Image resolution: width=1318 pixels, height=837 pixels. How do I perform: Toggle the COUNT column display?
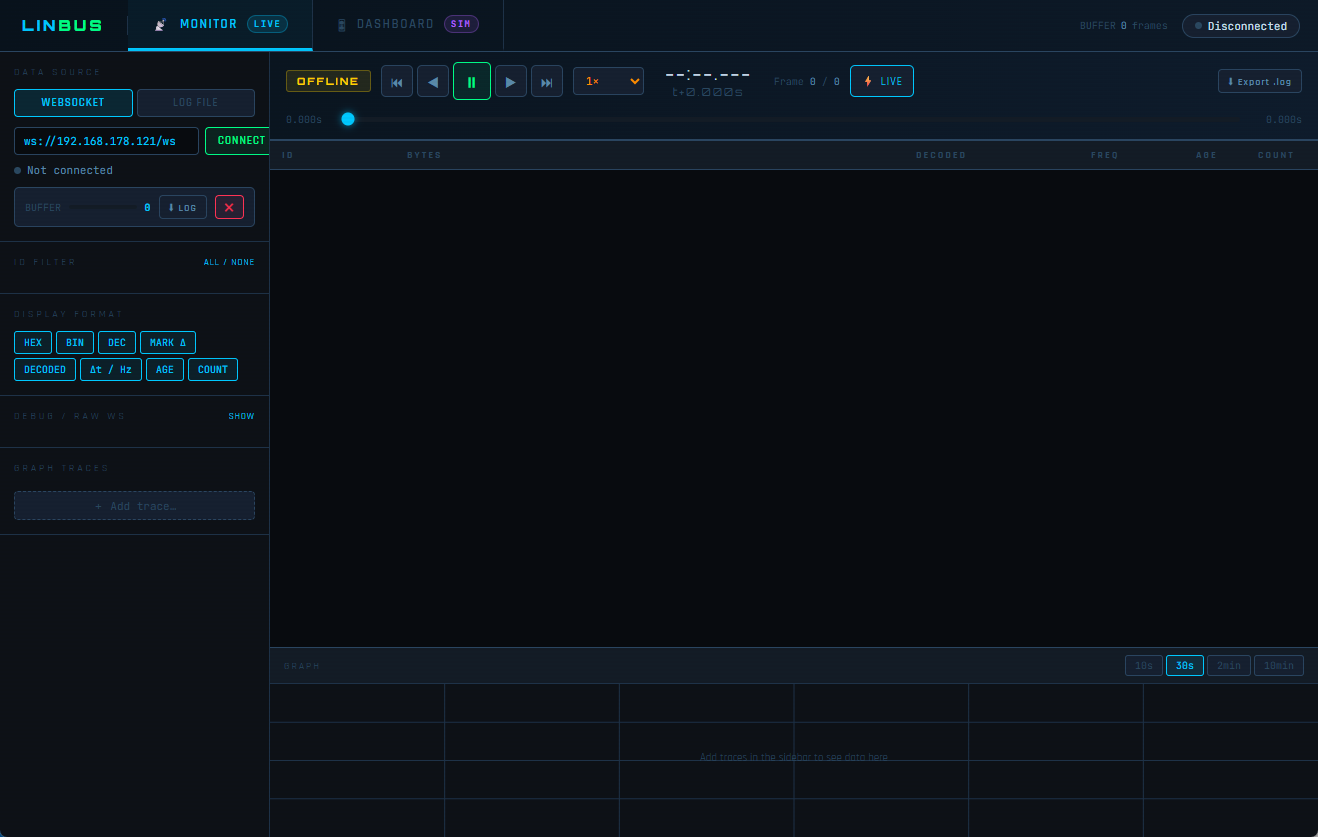(x=213, y=370)
